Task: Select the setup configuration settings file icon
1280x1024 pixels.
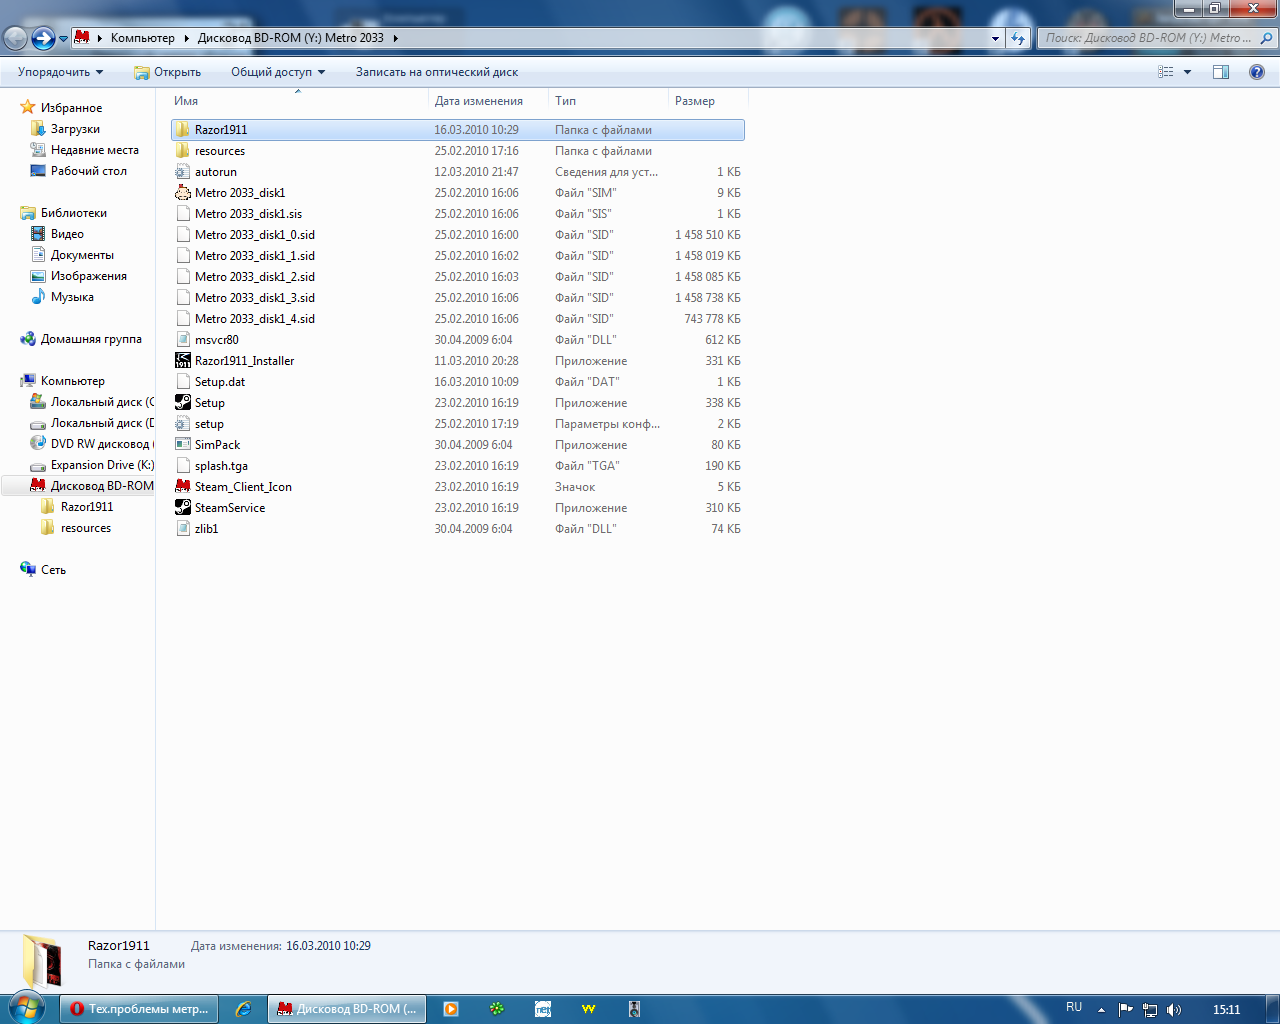Action: point(182,424)
